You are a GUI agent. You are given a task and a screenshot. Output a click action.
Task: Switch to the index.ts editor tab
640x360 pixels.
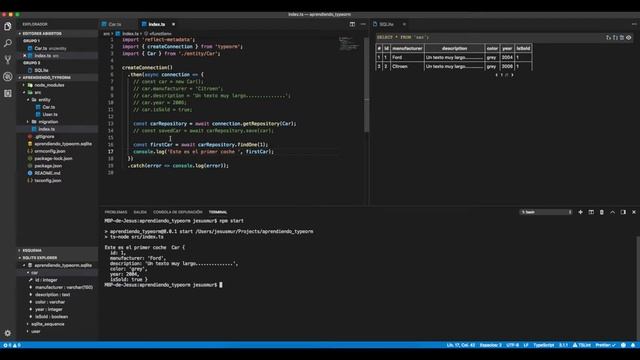point(157,24)
